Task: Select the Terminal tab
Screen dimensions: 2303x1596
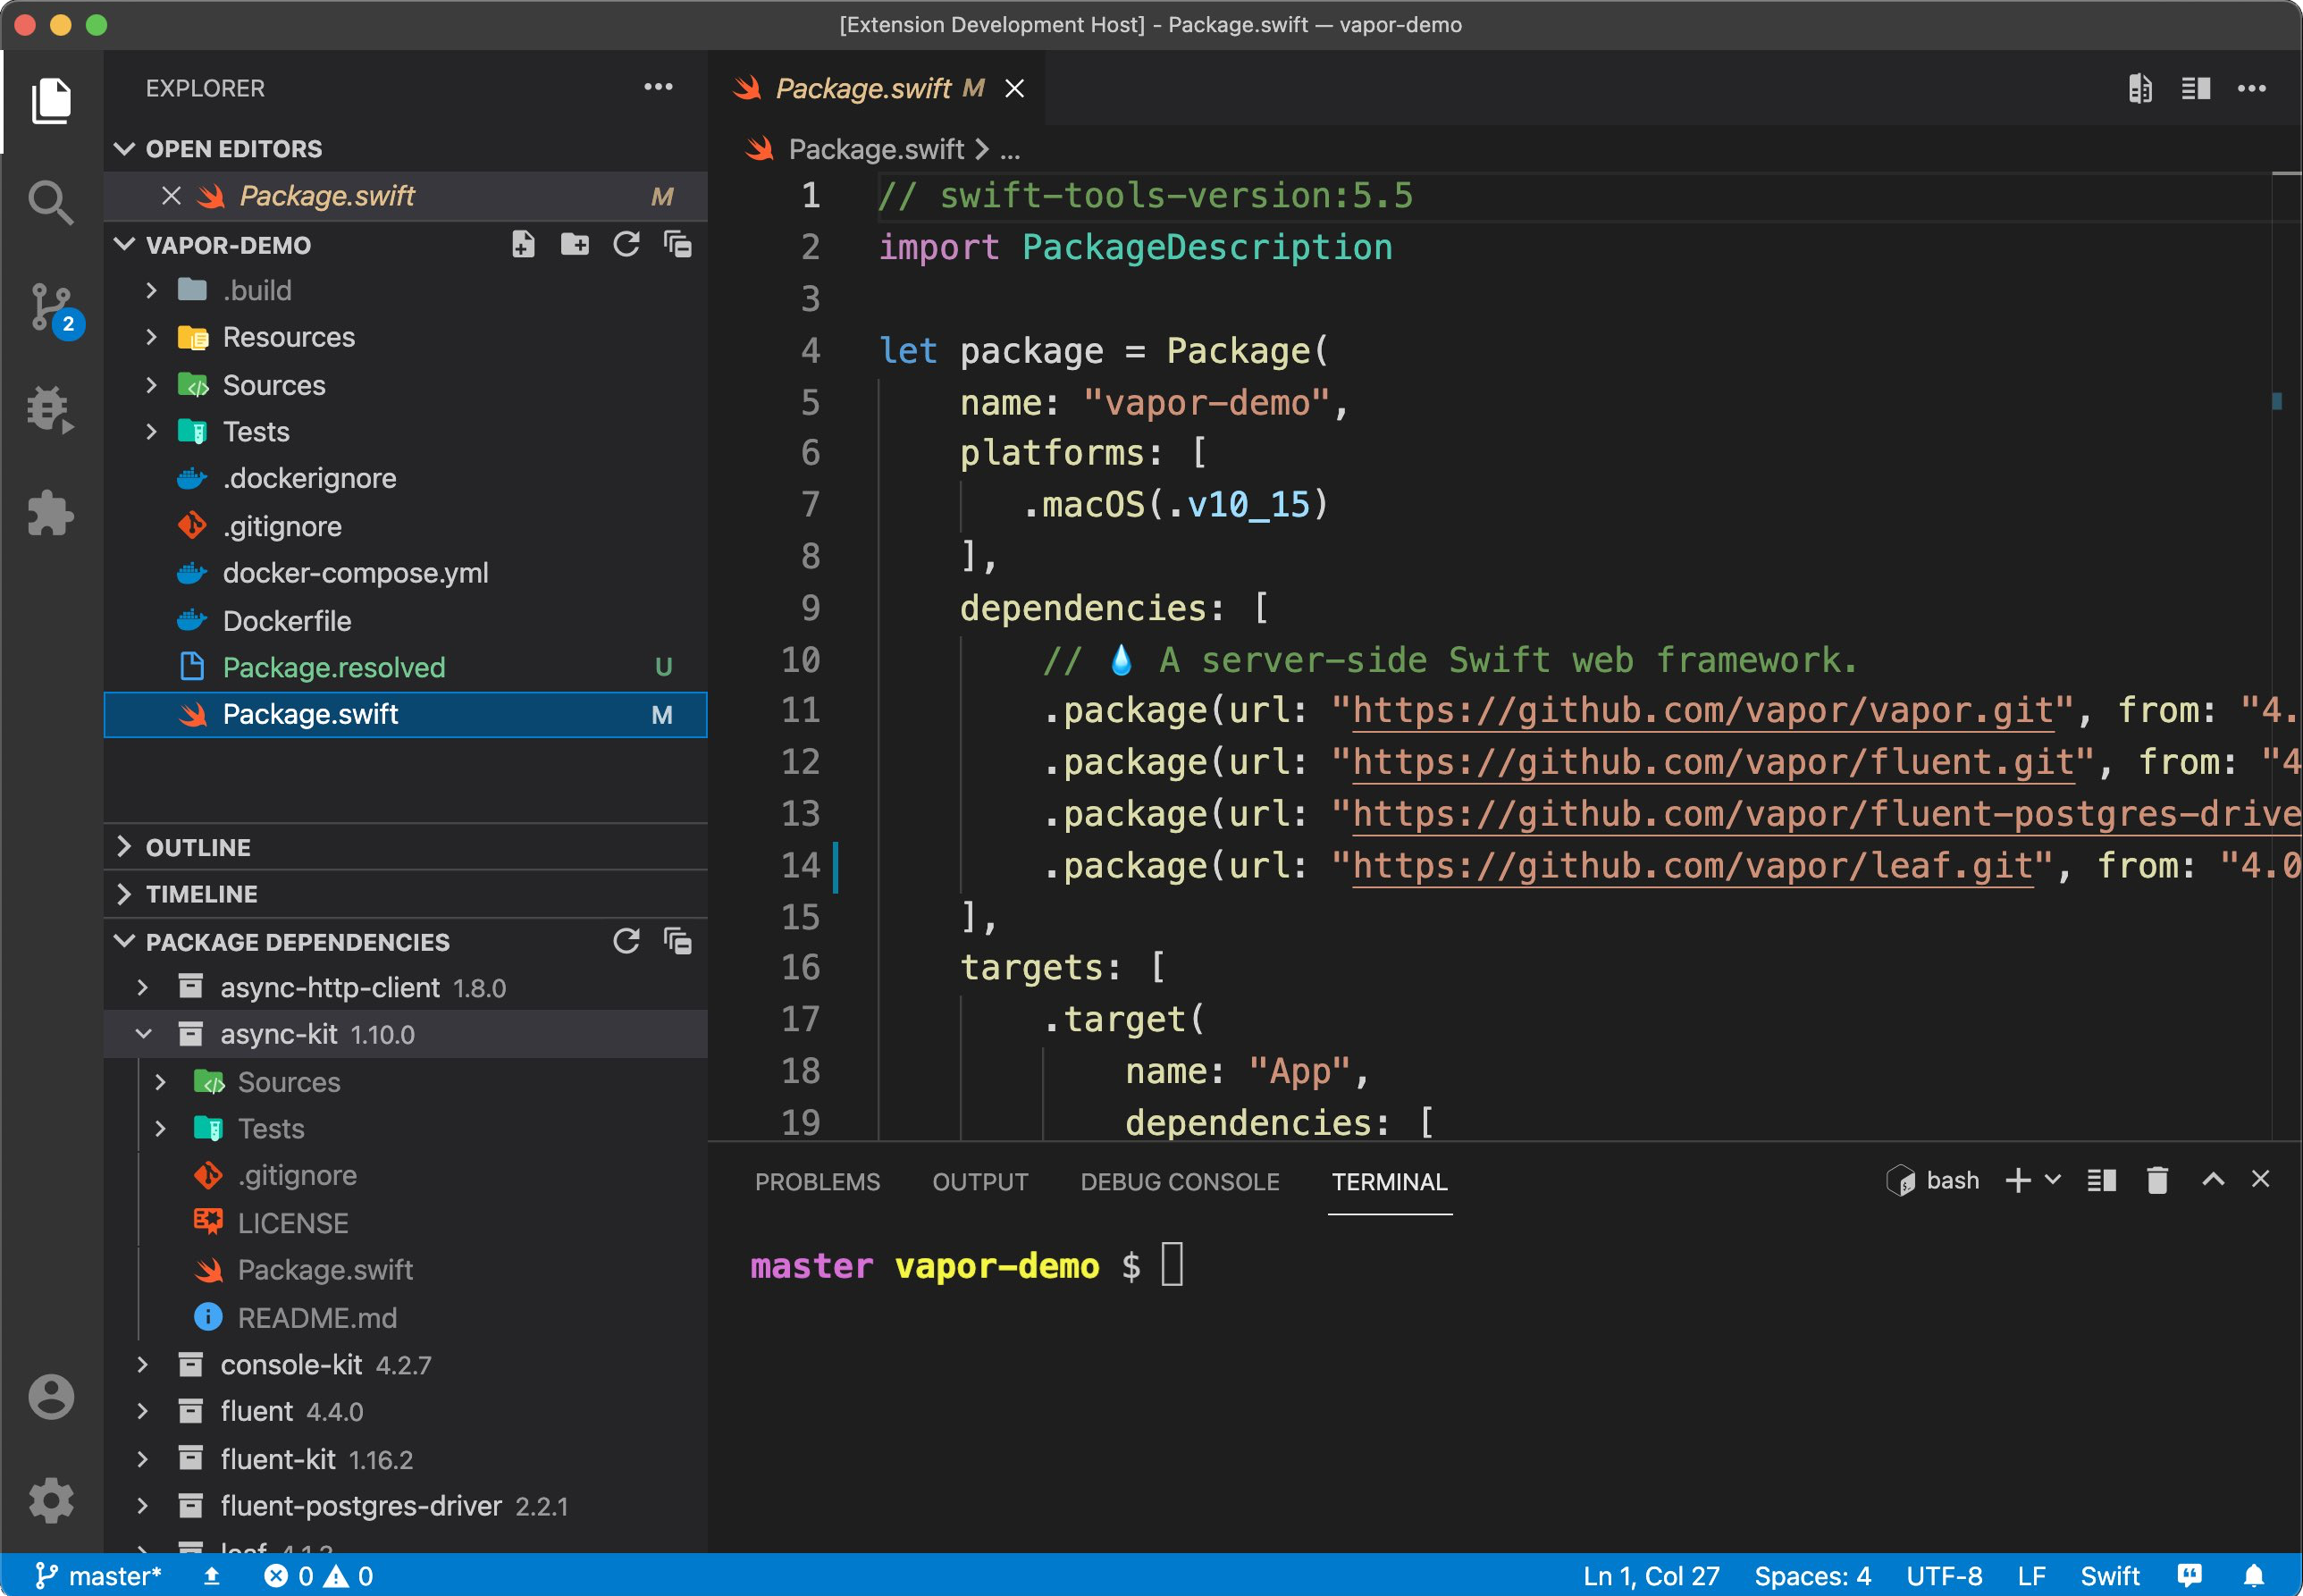Action: 1389,1182
